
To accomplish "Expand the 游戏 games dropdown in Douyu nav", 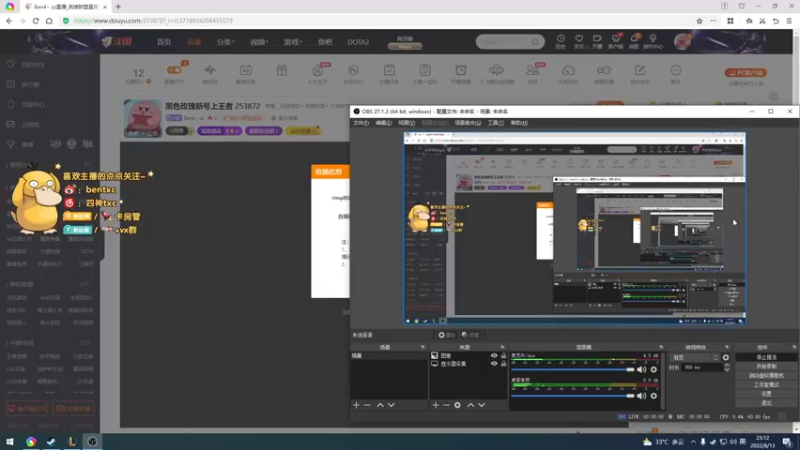I will pos(293,42).
